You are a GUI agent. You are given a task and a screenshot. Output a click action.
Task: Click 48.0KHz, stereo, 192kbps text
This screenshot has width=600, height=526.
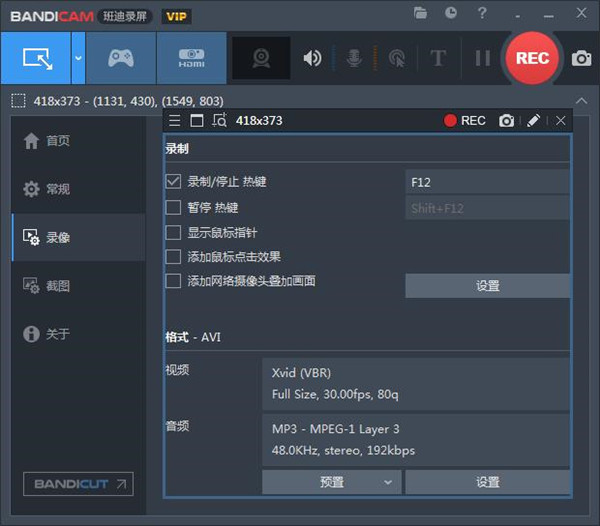(343, 451)
